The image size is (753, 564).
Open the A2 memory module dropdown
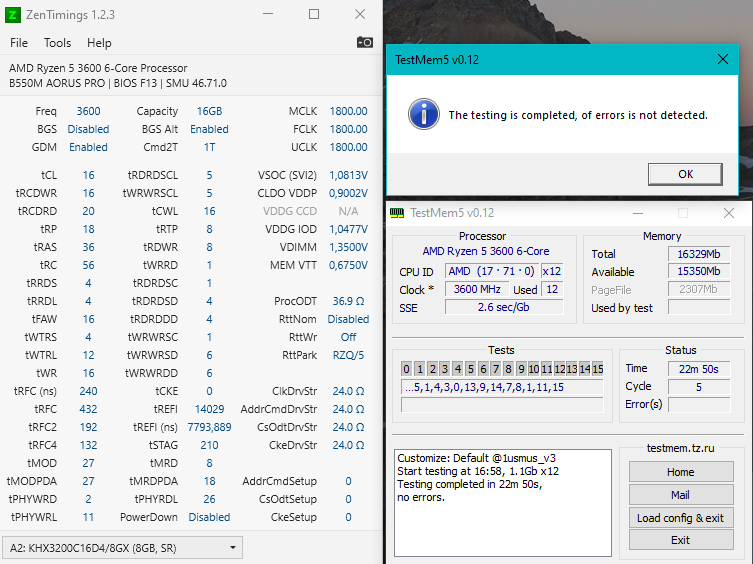coord(122,548)
